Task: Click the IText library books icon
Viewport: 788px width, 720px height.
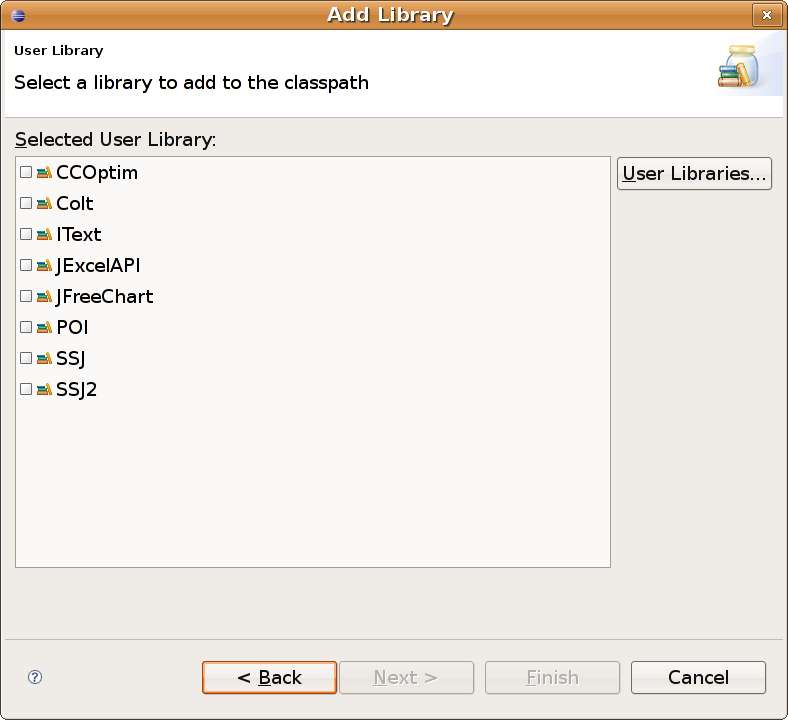Action: [44, 234]
